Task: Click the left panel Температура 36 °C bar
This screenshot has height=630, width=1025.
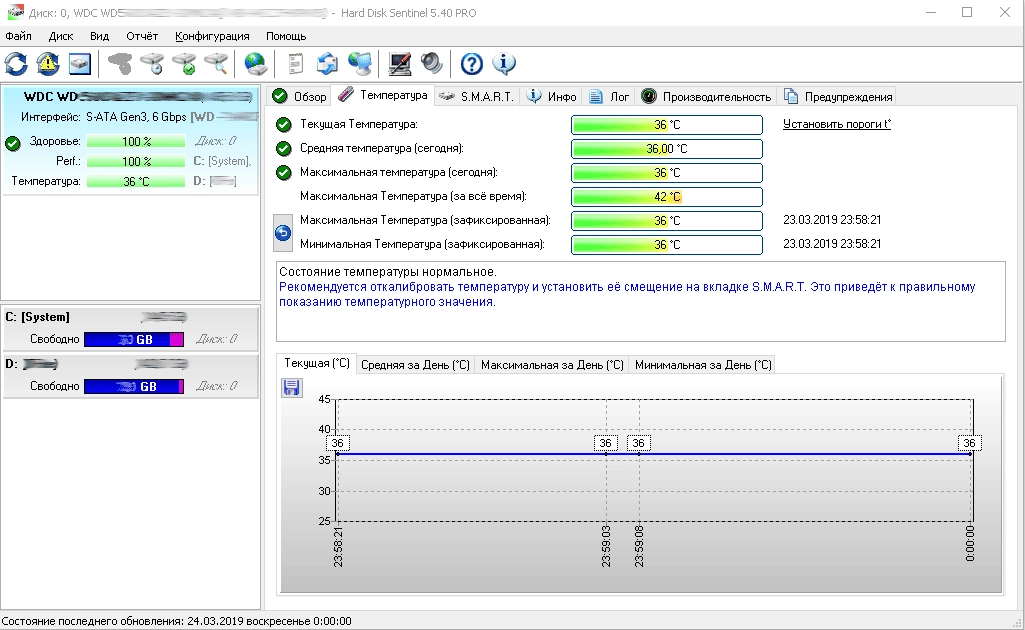Action: (136, 181)
